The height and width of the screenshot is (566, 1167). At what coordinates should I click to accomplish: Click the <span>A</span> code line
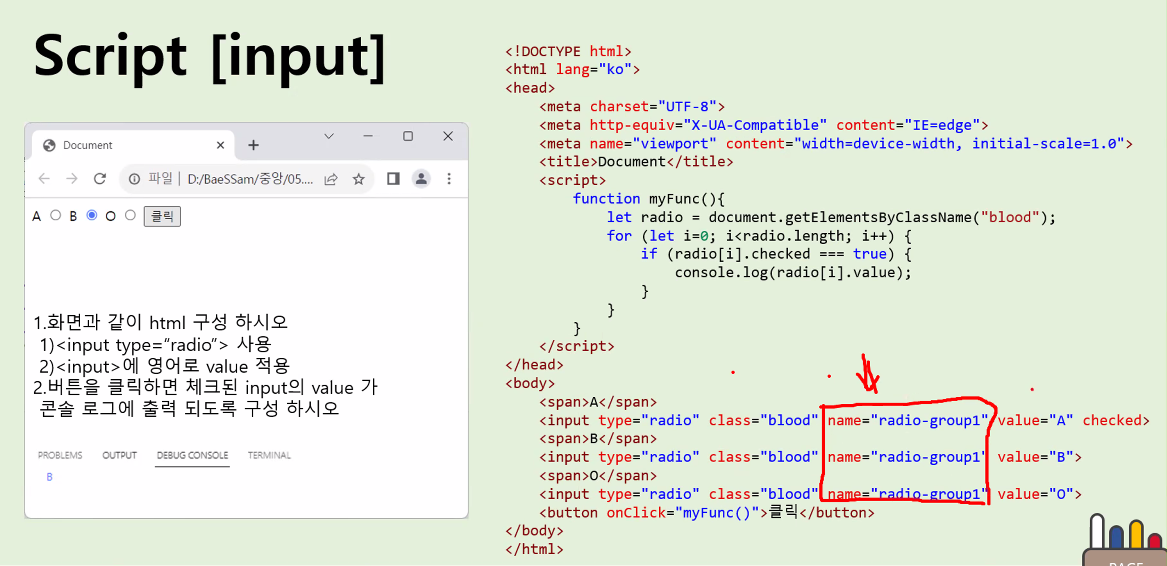click(598, 402)
